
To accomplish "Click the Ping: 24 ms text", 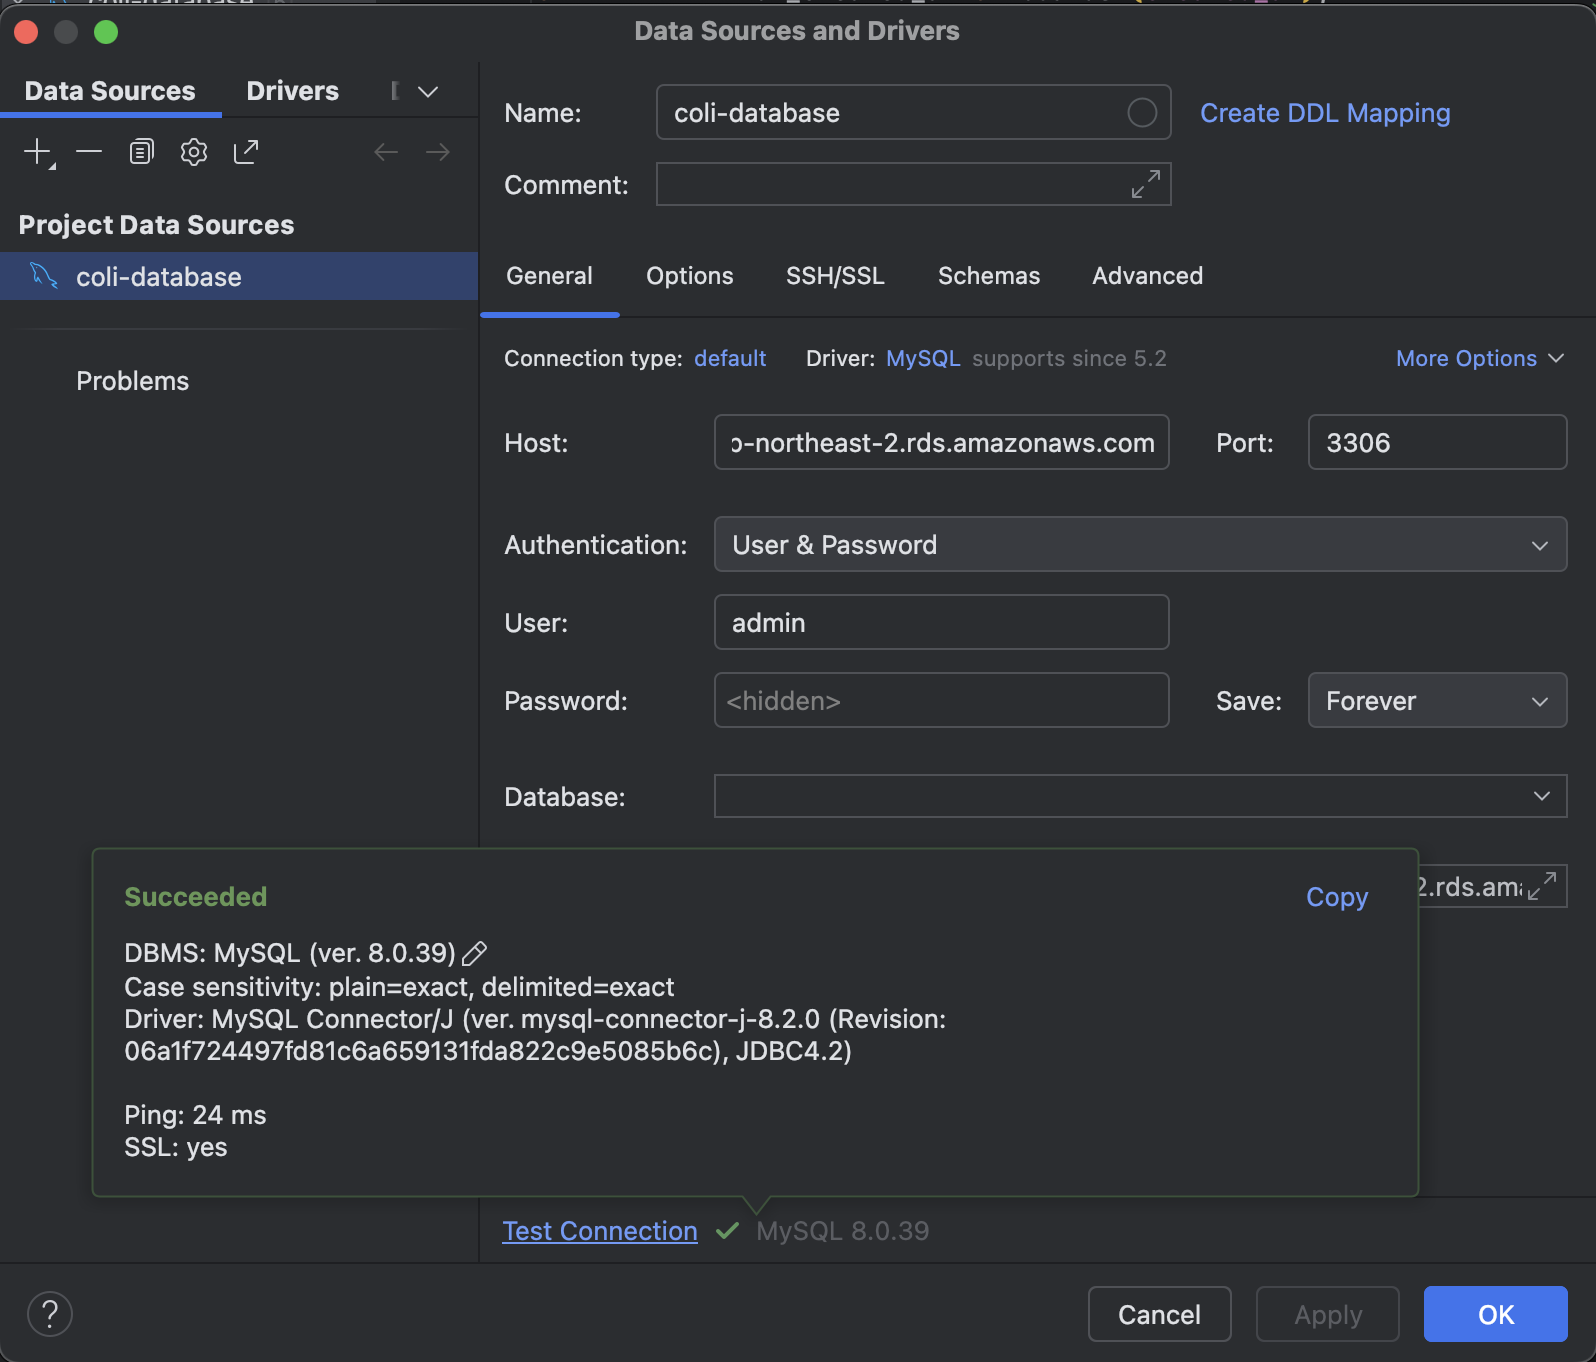I will click(195, 1115).
